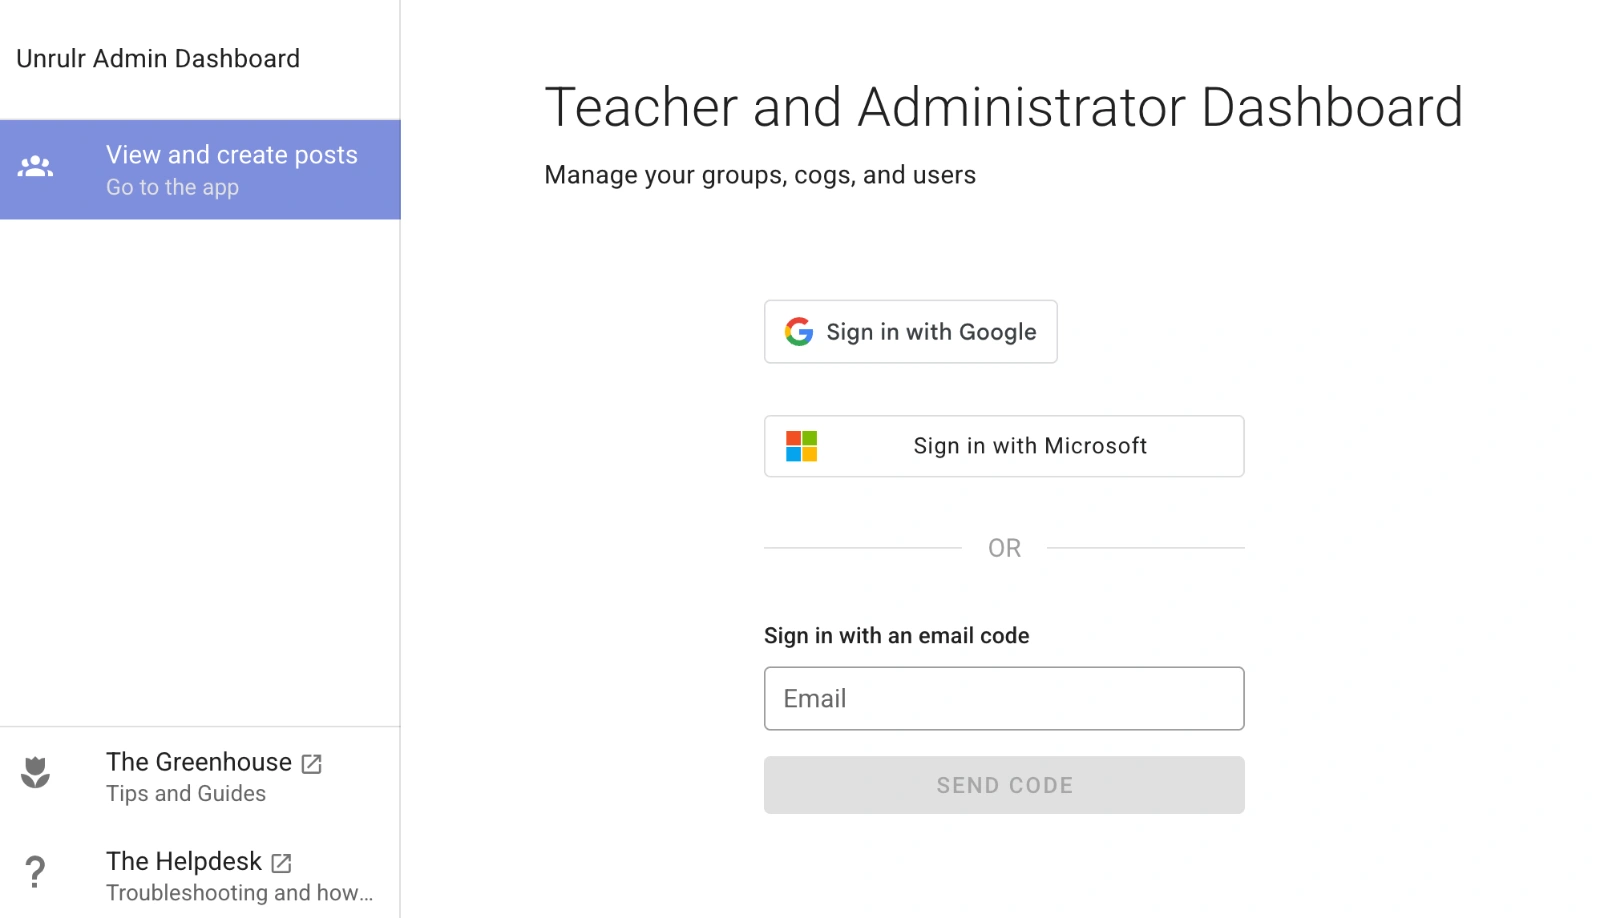This screenshot has width=1600, height=918.
Task: Click the Sign in with an email code label
Action: (x=896, y=635)
